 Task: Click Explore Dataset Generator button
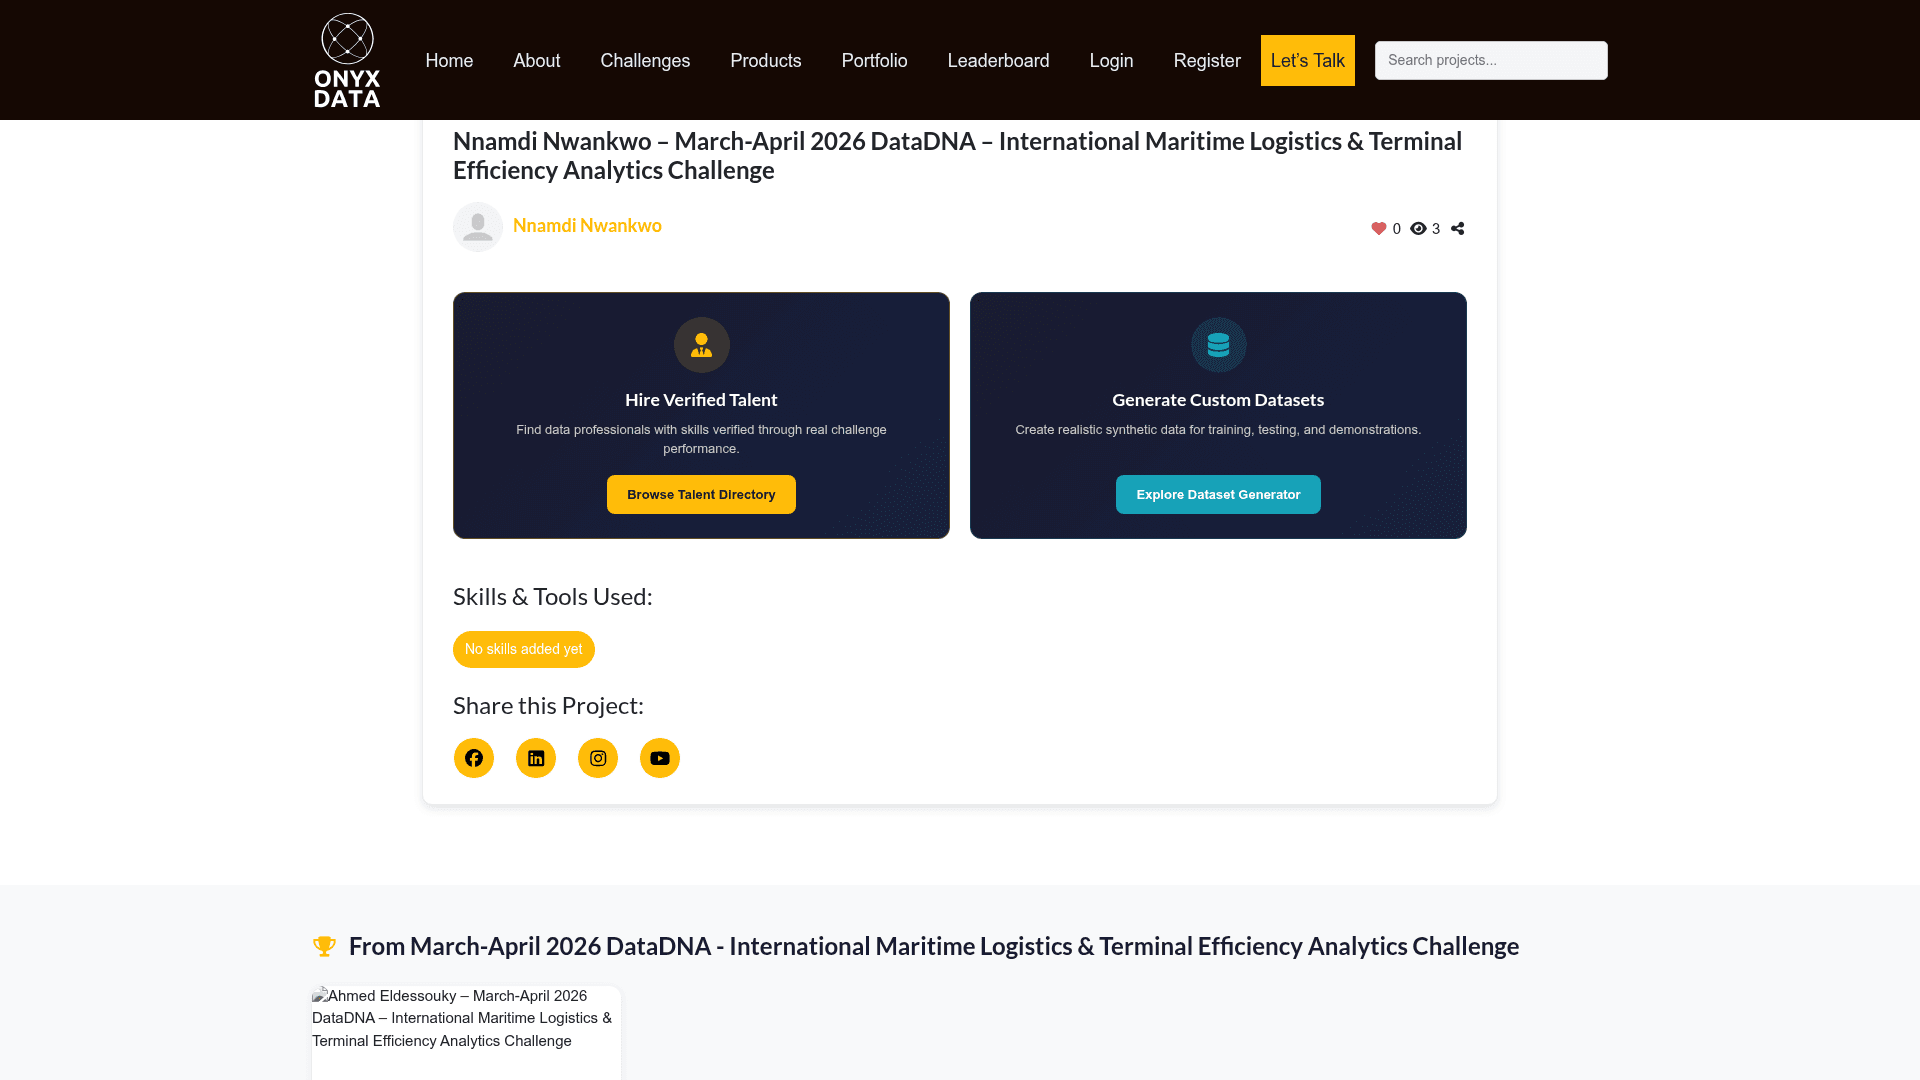(x=1218, y=494)
